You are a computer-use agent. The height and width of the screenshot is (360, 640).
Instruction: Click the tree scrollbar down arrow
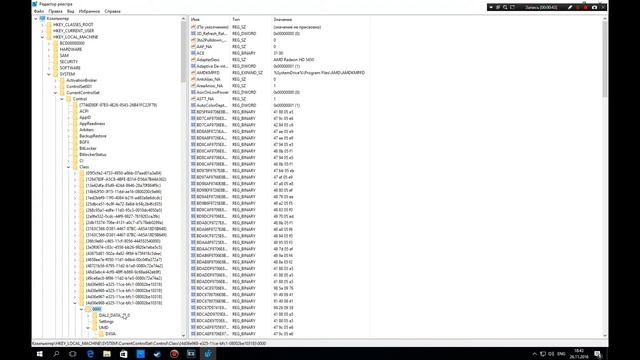(183, 336)
